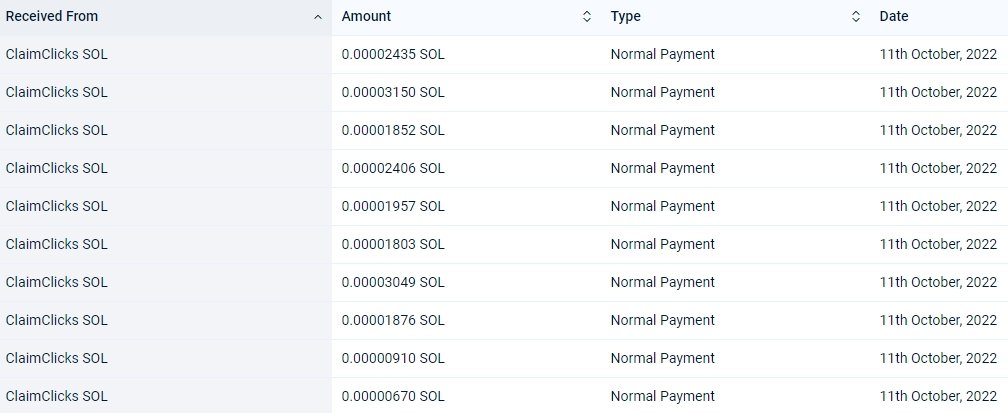The width and height of the screenshot is (1008, 413).
Task: Sort table by Type header
Action: [x=626, y=17]
